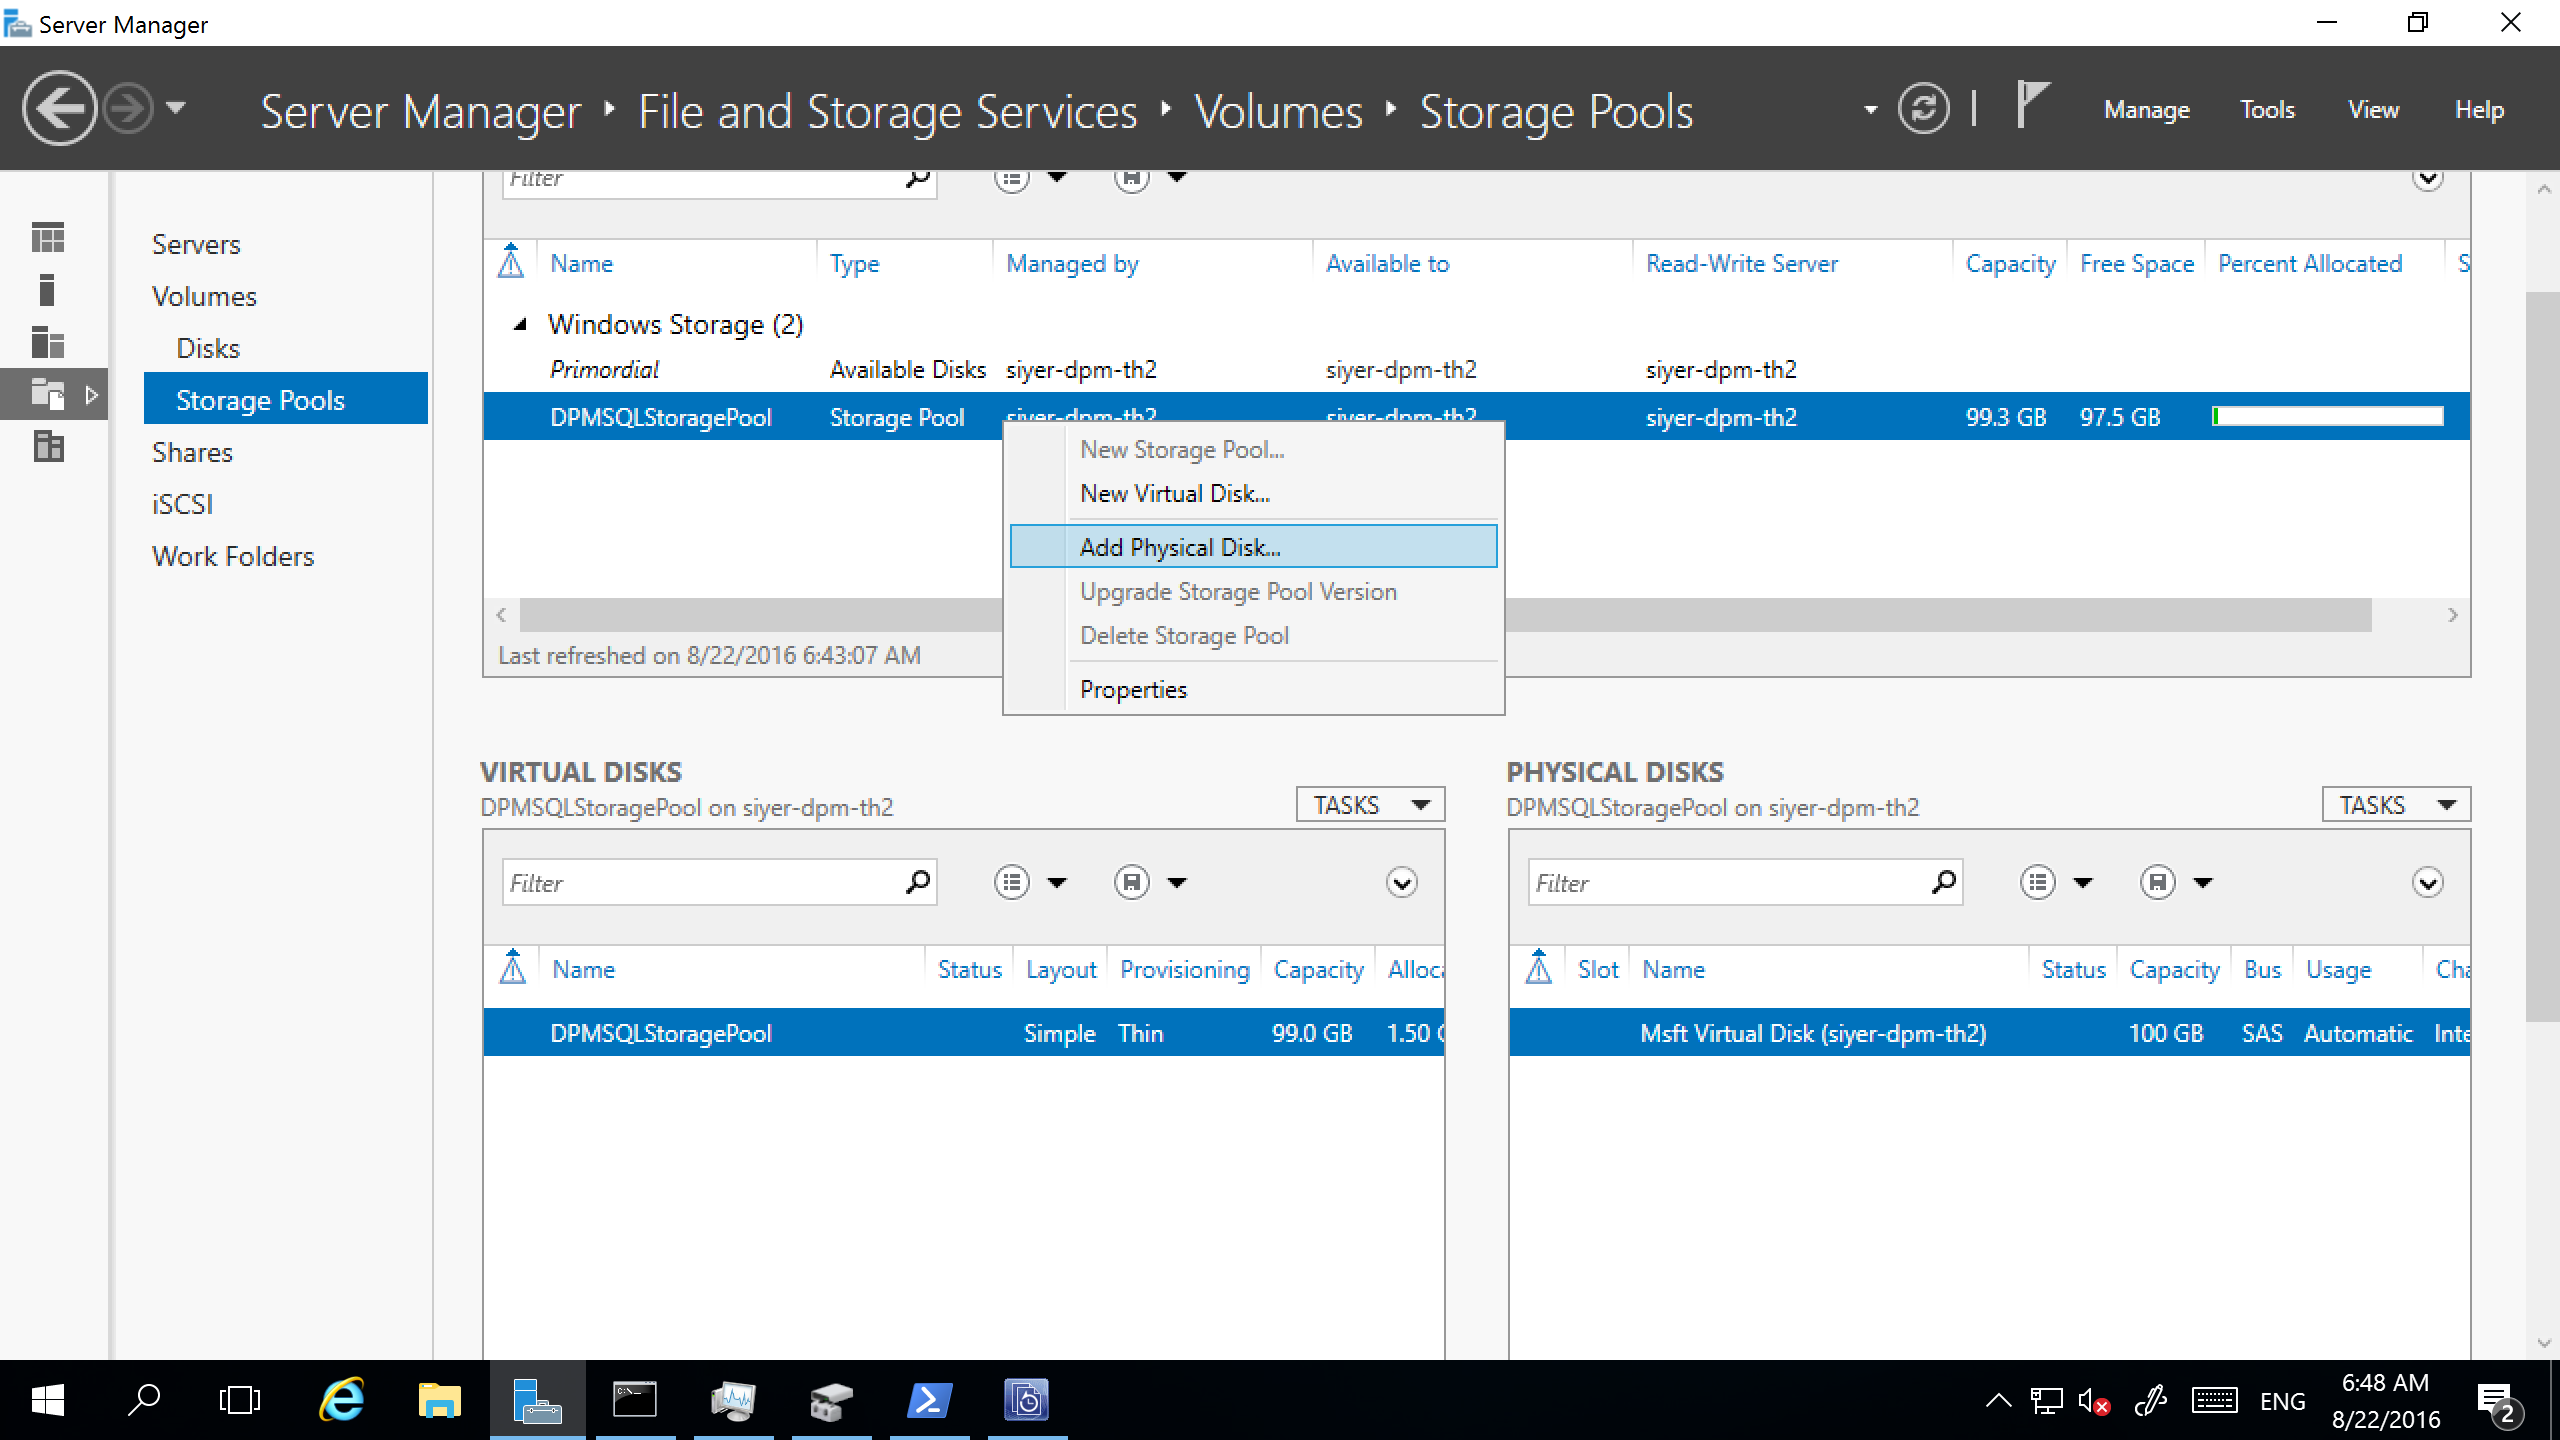This screenshot has height=1440, width=2560.
Task: Select Properties from the context menu
Action: (x=1134, y=689)
